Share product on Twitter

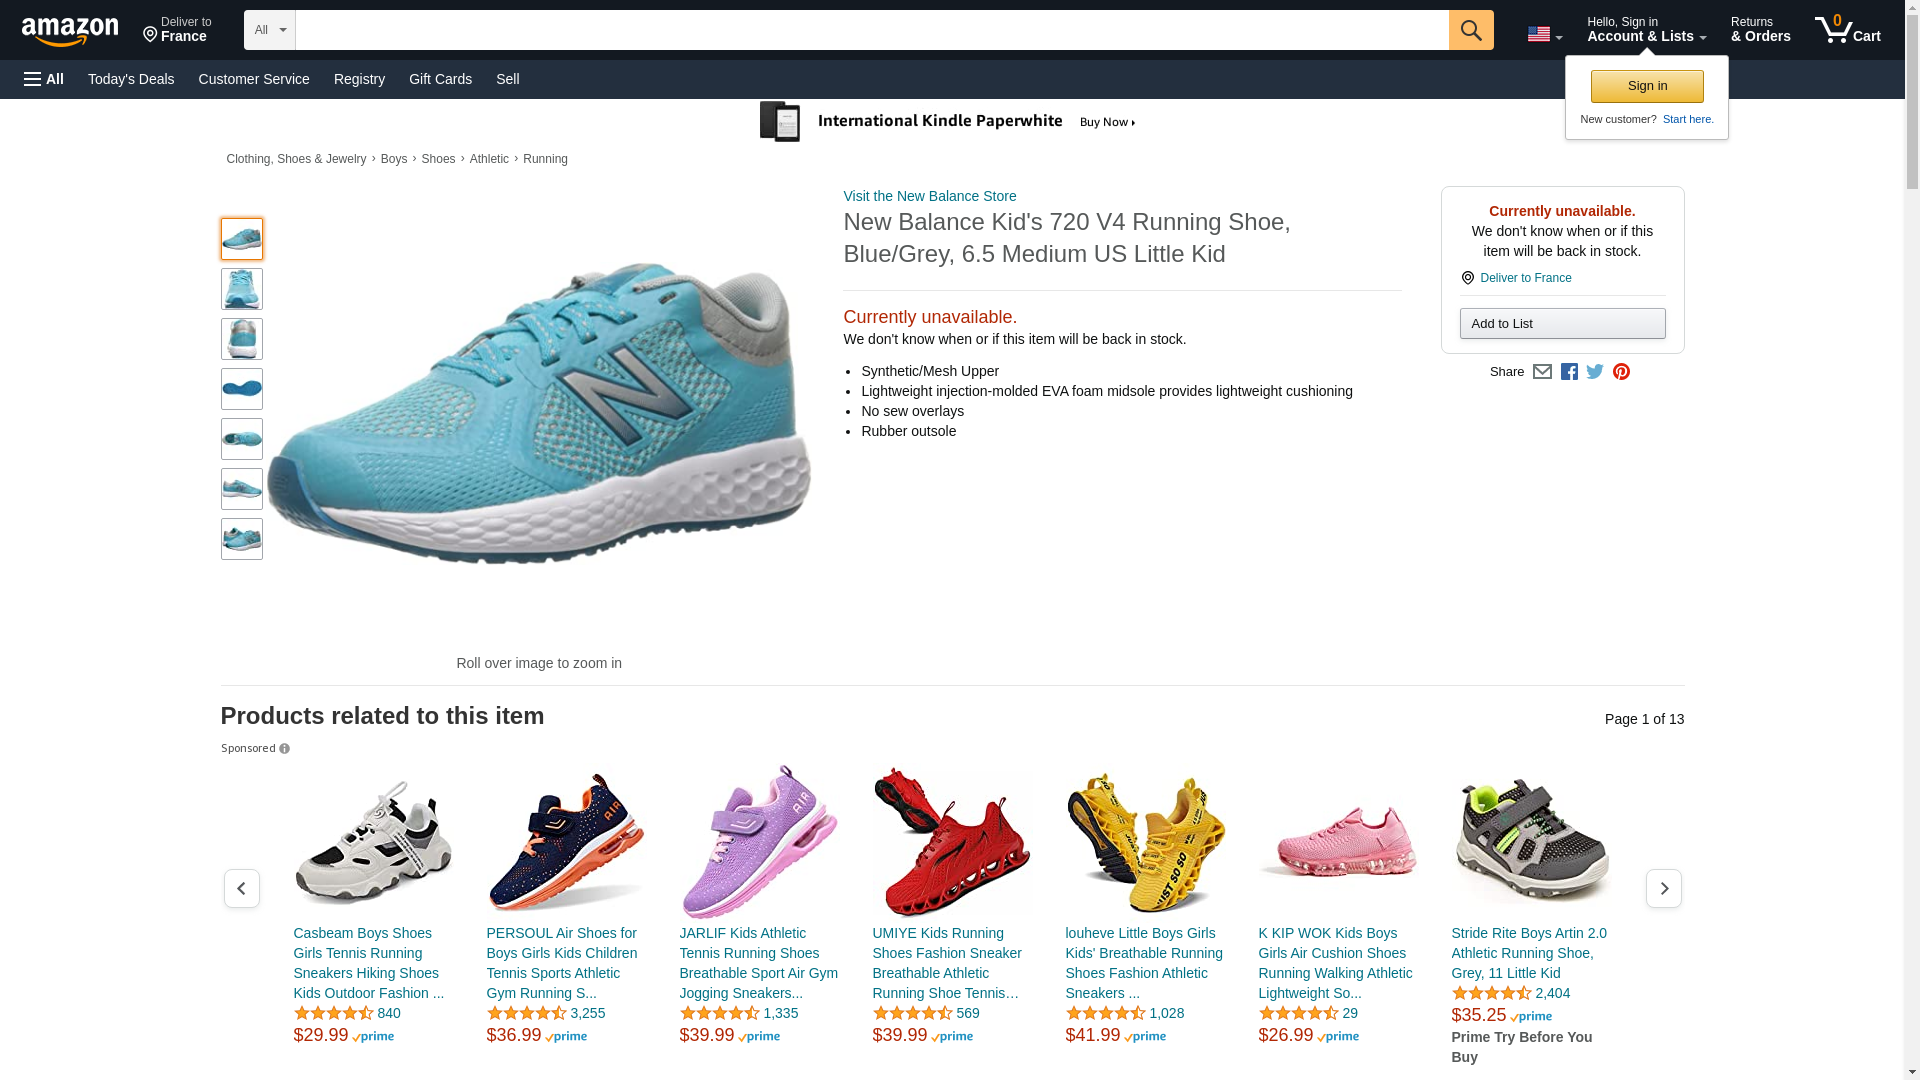click(1595, 372)
